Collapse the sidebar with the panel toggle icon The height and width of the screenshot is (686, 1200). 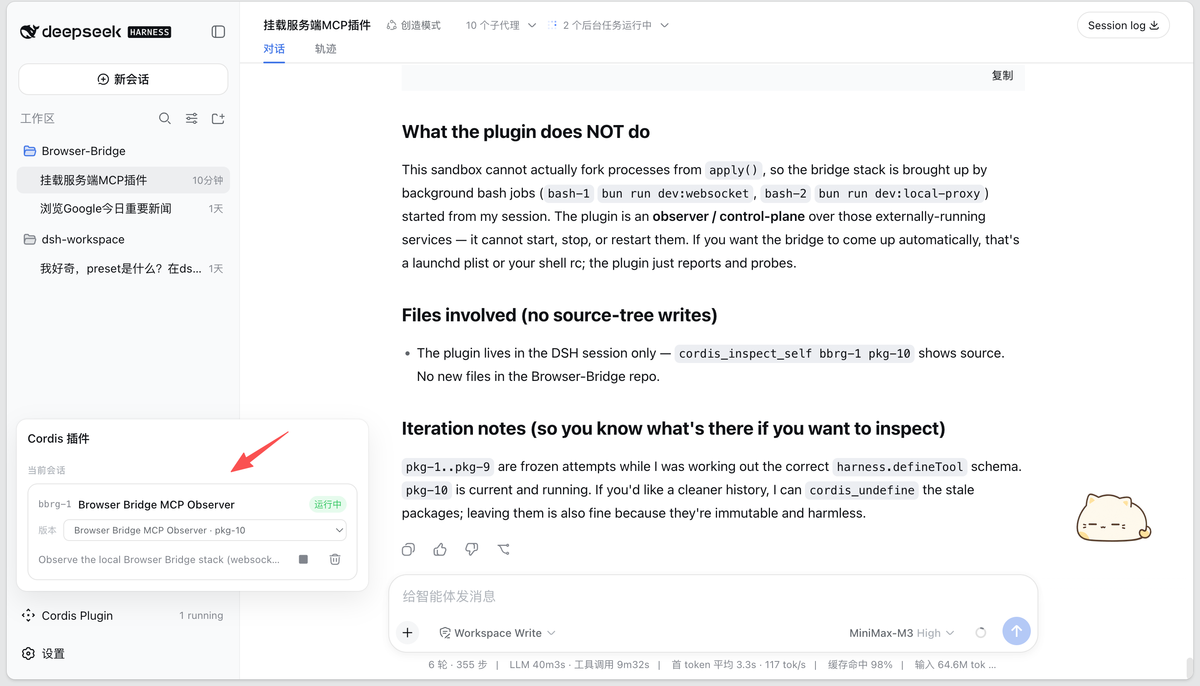click(218, 32)
